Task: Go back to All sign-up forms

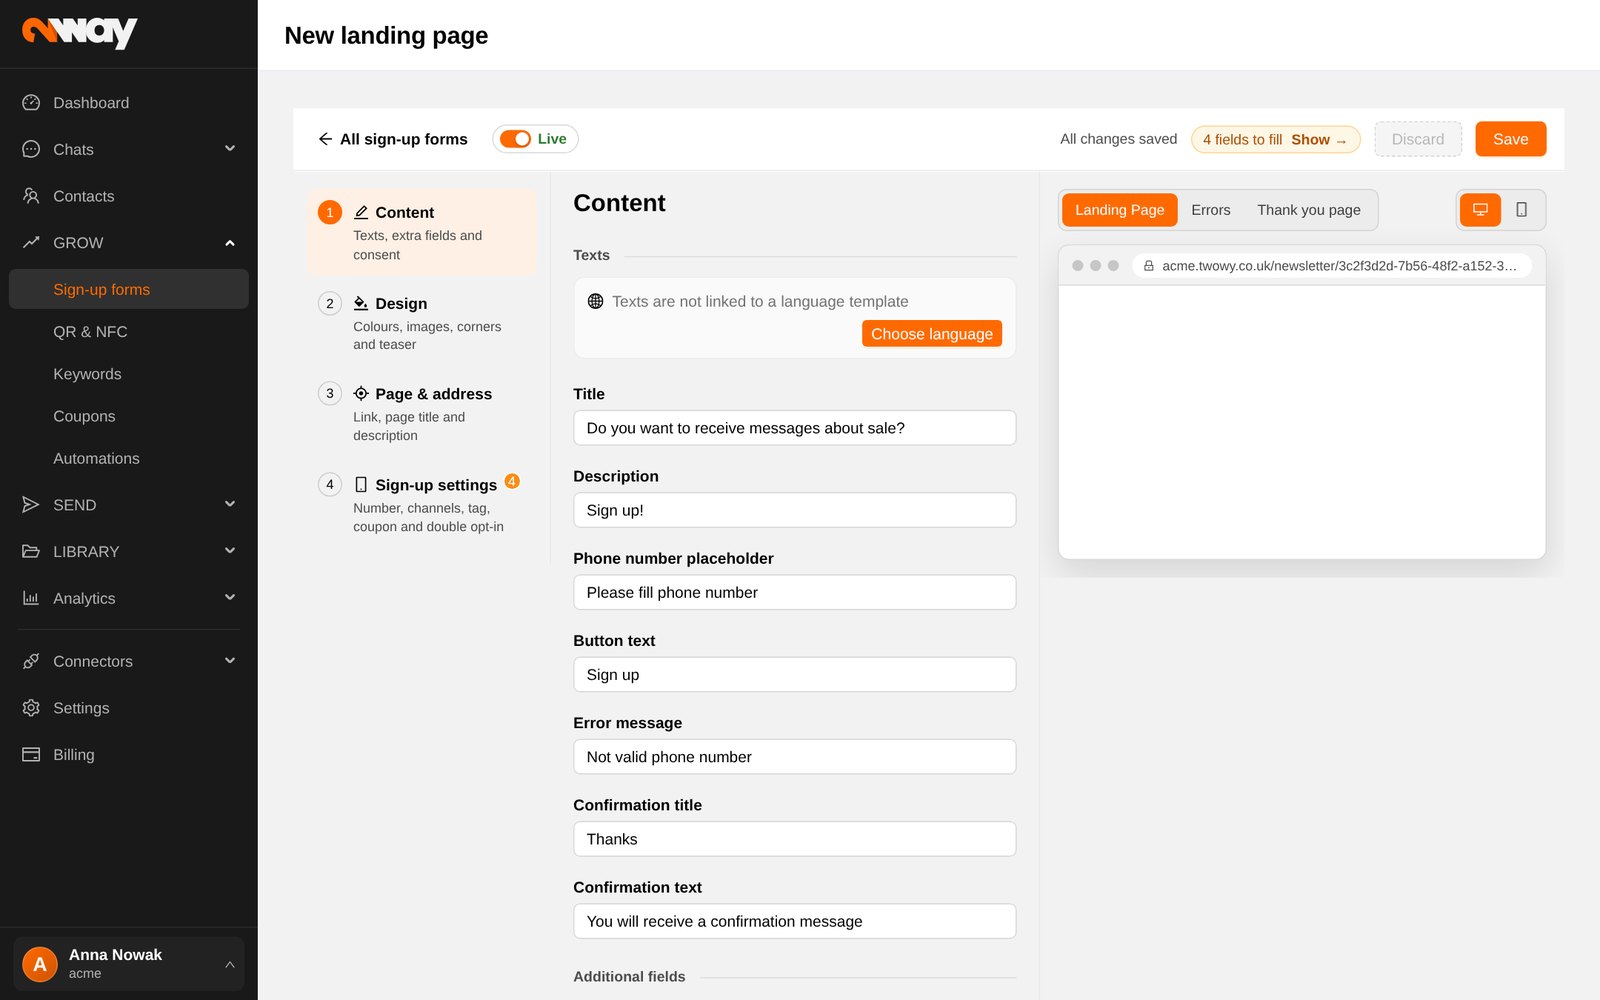Action: click(392, 139)
